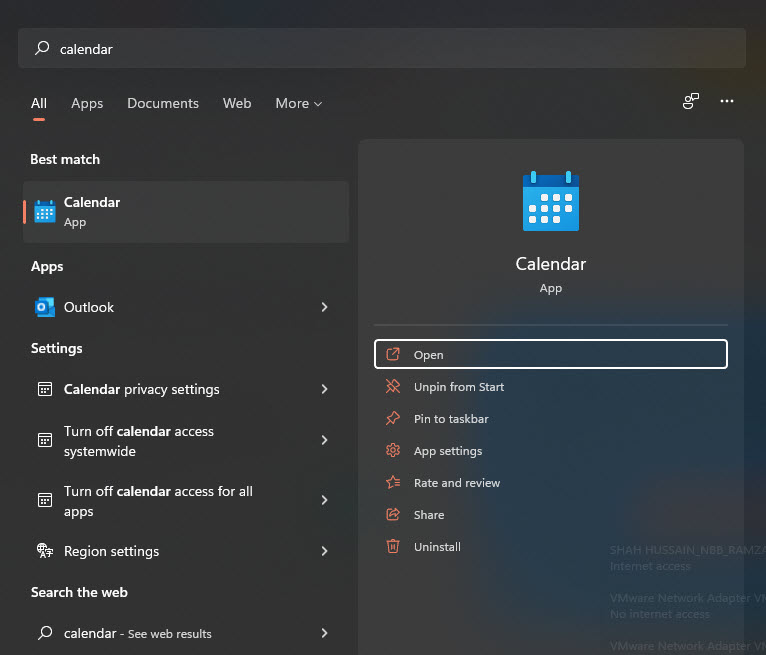This screenshot has width=766, height=655.
Task: Click the Calendar title in the details pane
Action: point(551,264)
